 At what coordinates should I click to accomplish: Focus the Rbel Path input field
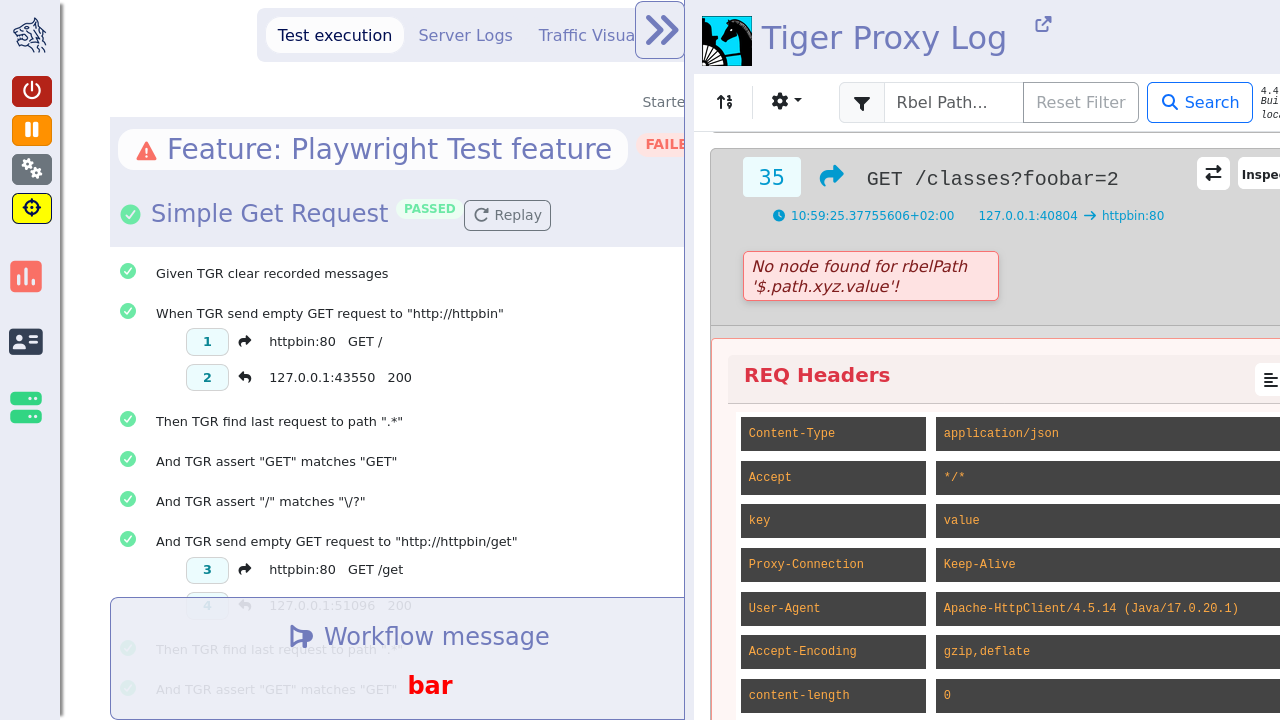(954, 103)
